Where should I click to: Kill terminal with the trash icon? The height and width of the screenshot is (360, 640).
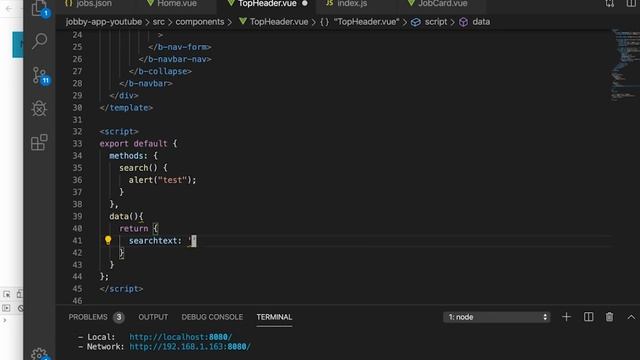click(x=609, y=317)
